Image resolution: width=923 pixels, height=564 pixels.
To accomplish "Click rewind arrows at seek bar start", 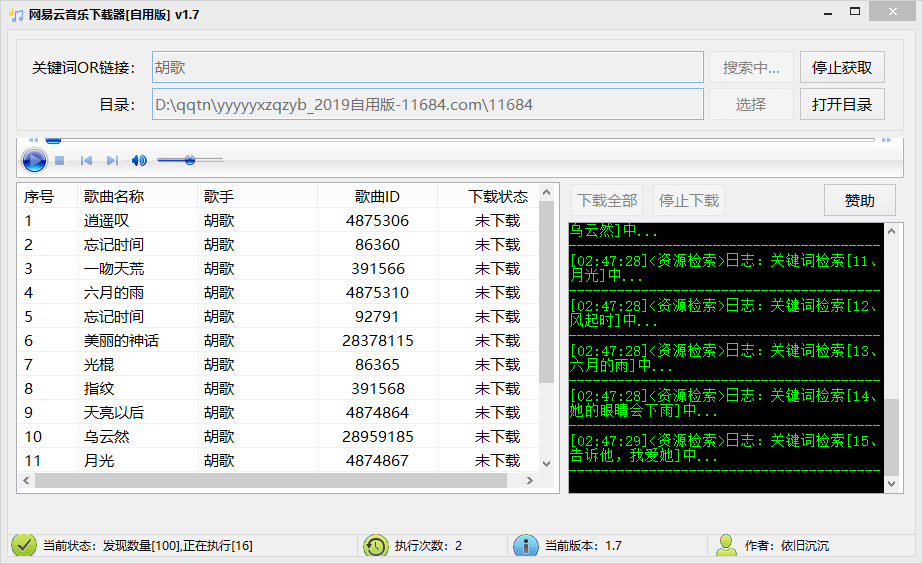I will [x=34, y=140].
